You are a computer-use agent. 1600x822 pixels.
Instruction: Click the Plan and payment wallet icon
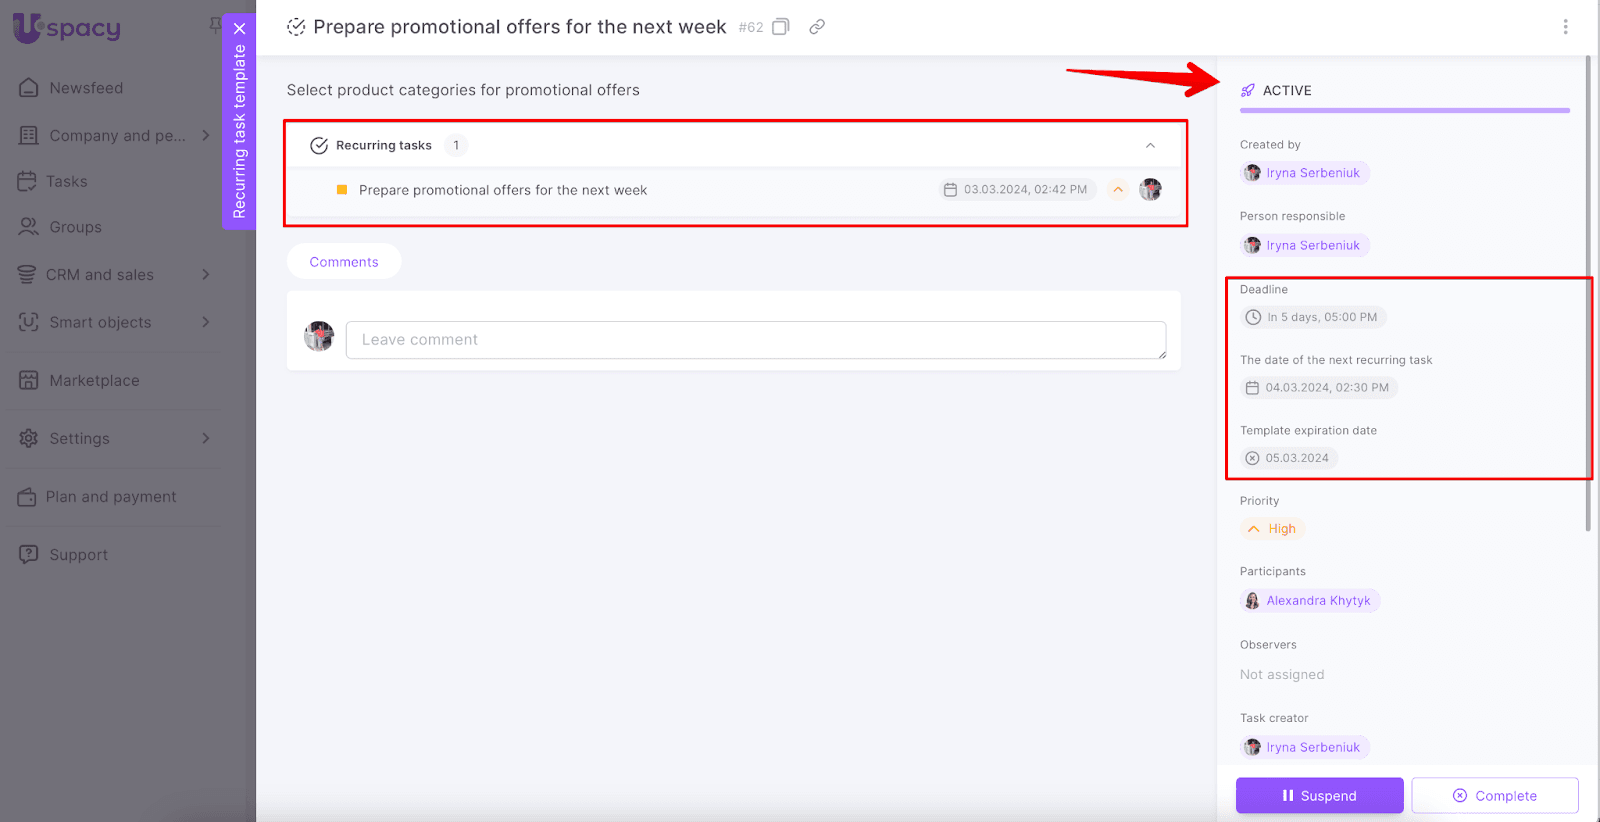coord(27,497)
